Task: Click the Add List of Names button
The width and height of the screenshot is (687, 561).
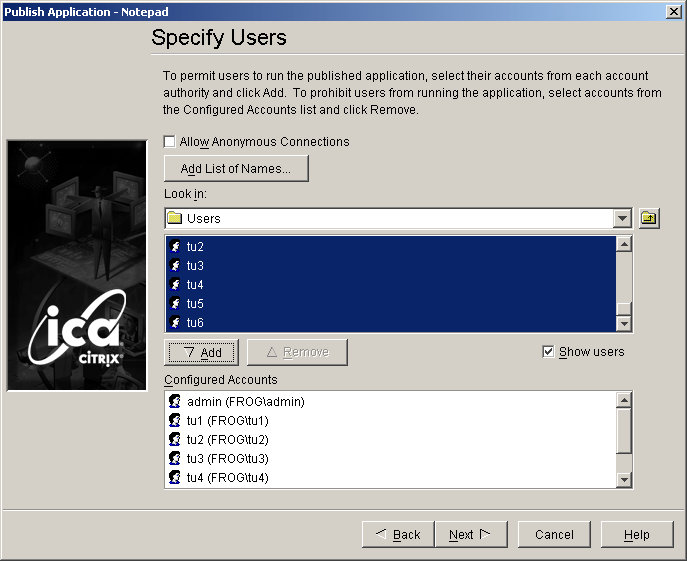Action: [x=236, y=168]
